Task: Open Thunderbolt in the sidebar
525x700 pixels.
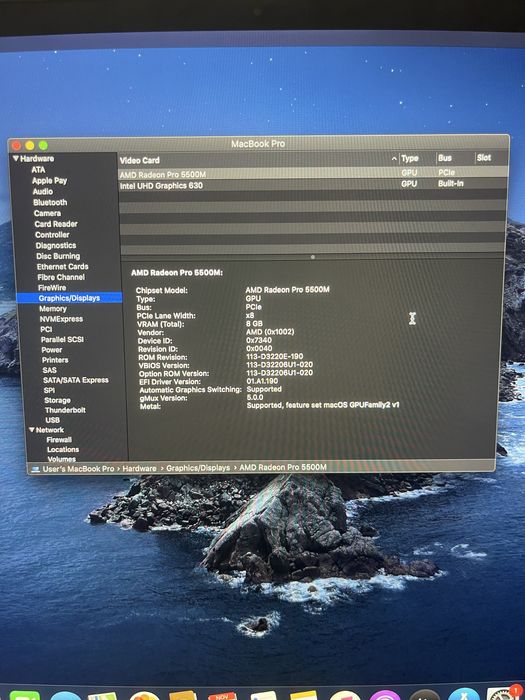Action: [x=65, y=410]
